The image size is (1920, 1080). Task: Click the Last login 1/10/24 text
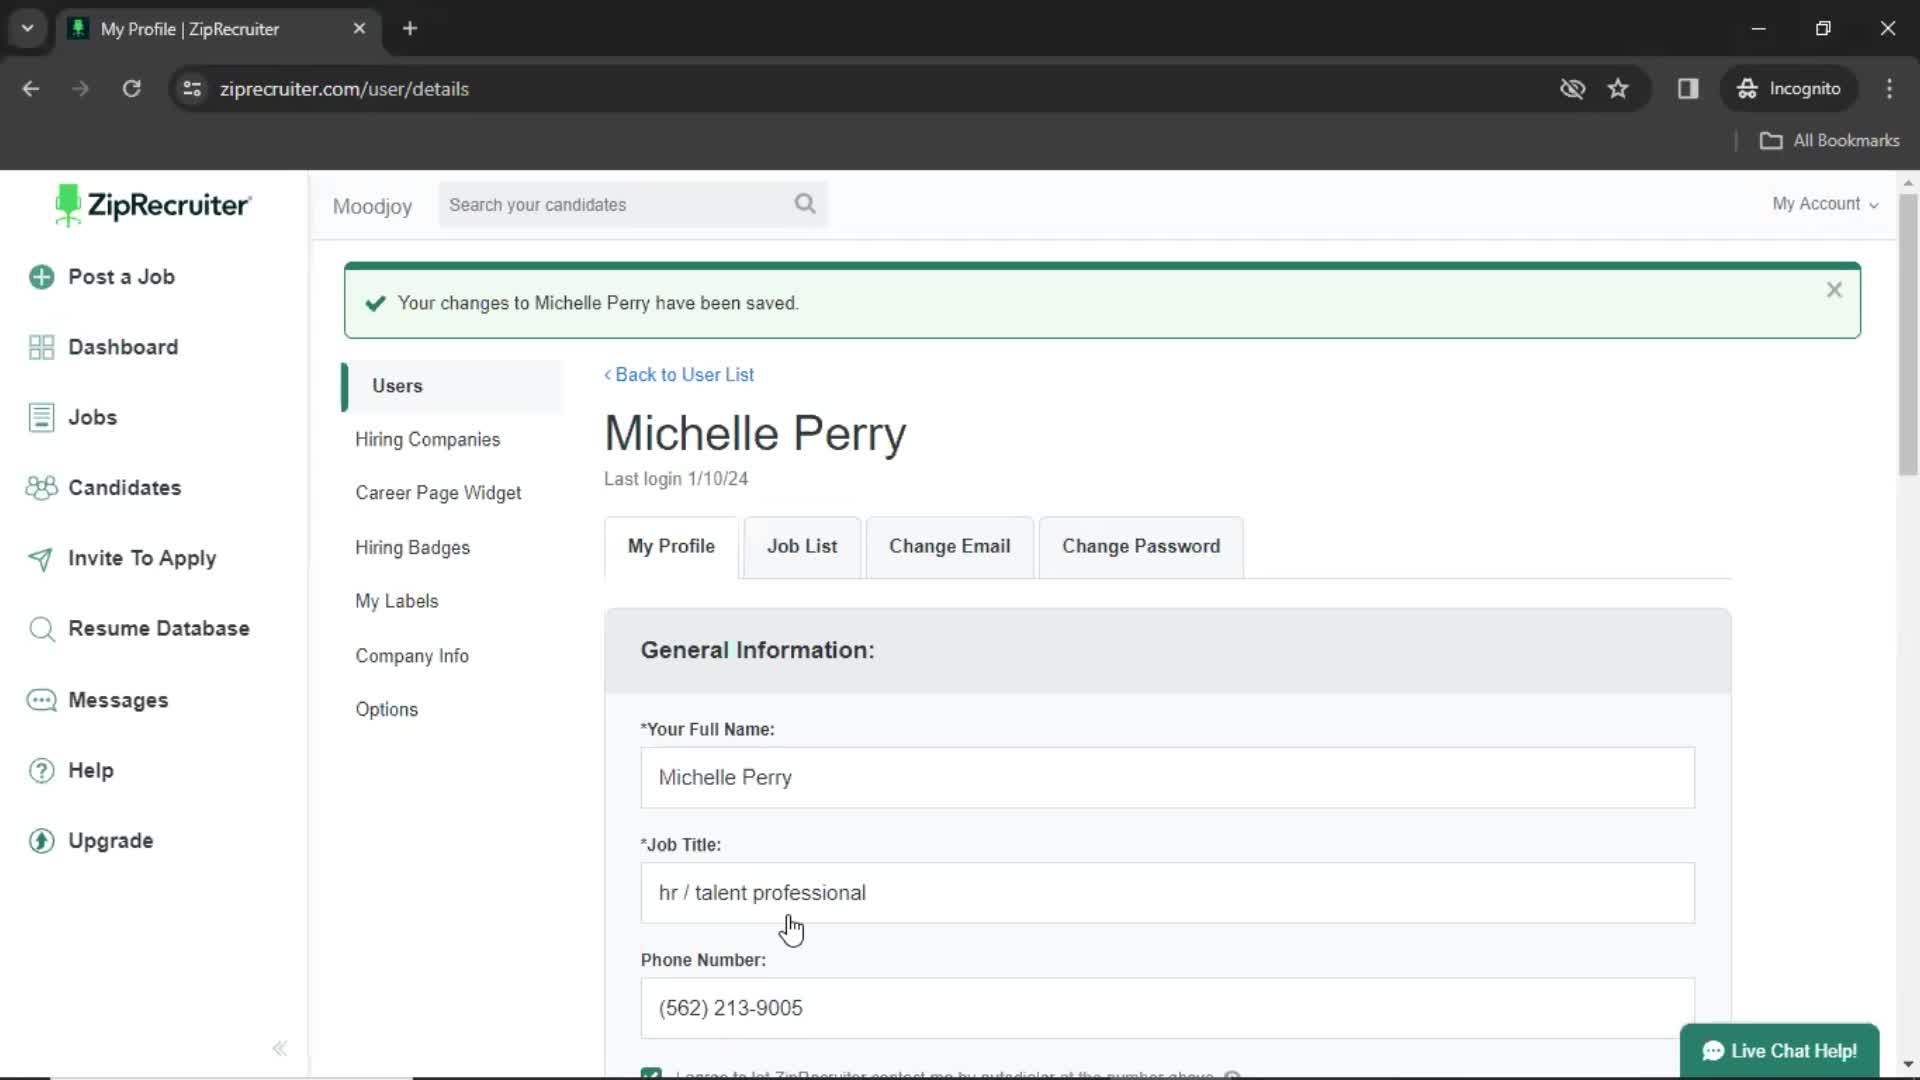click(x=675, y=479)
